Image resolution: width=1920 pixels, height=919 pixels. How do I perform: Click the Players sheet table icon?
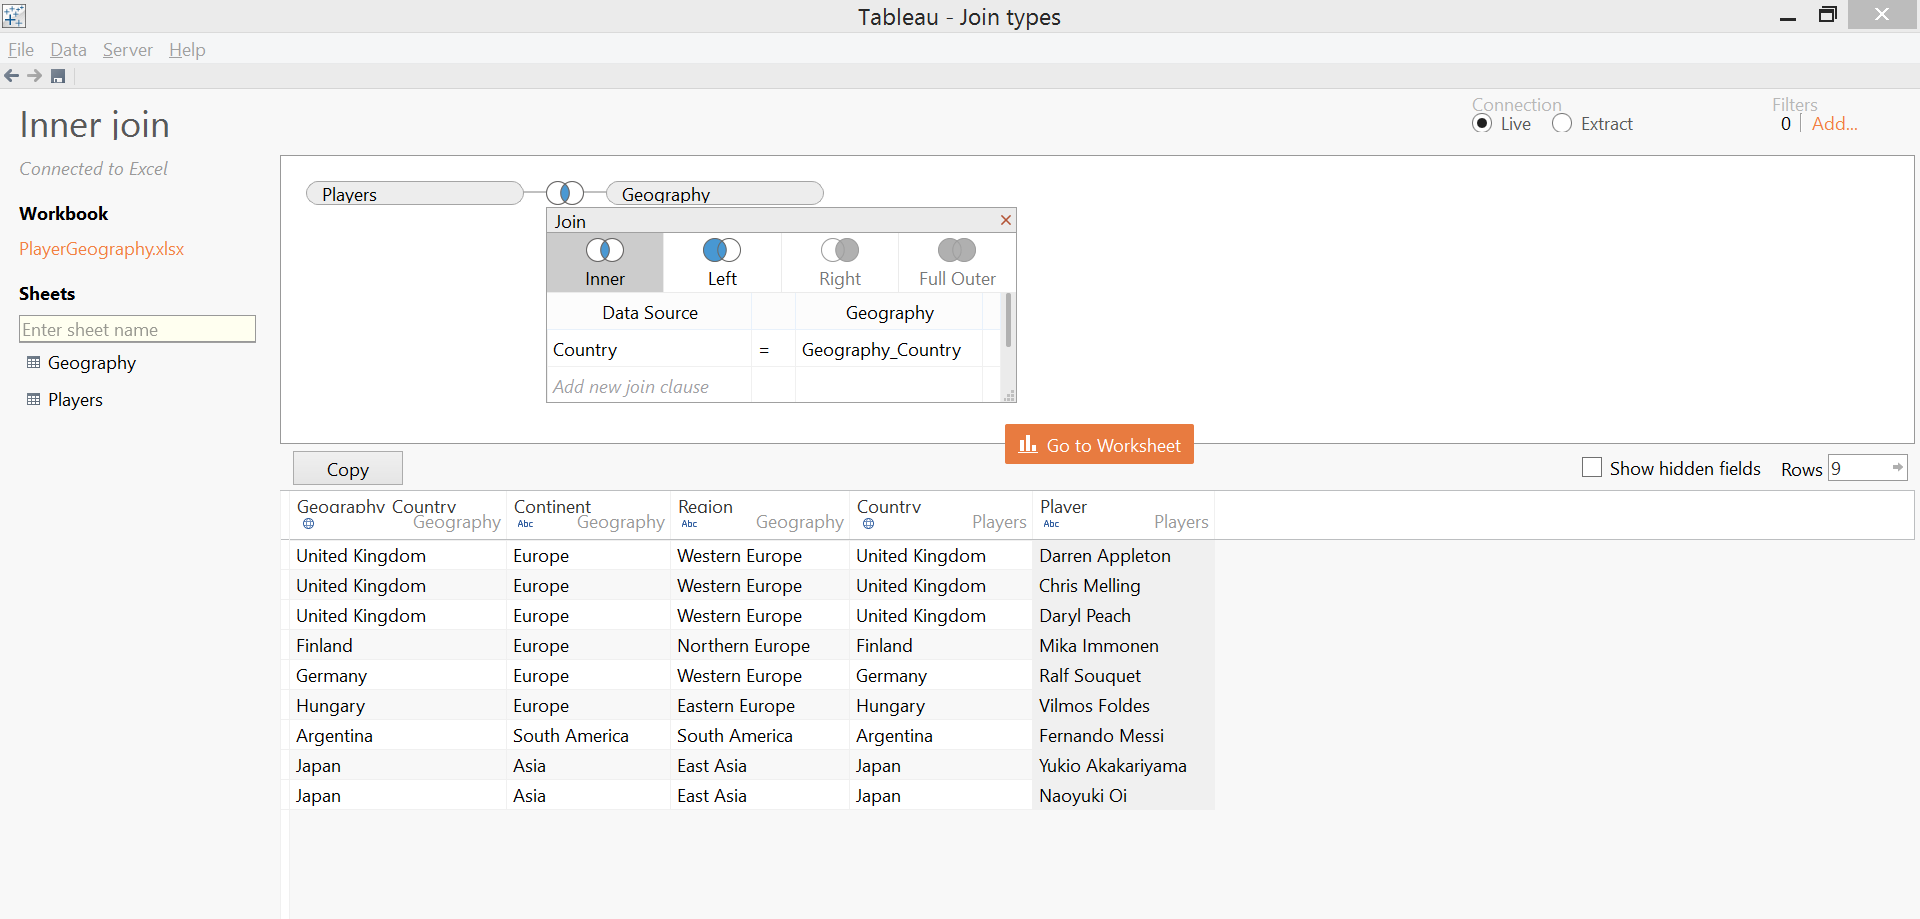point(34,399)
